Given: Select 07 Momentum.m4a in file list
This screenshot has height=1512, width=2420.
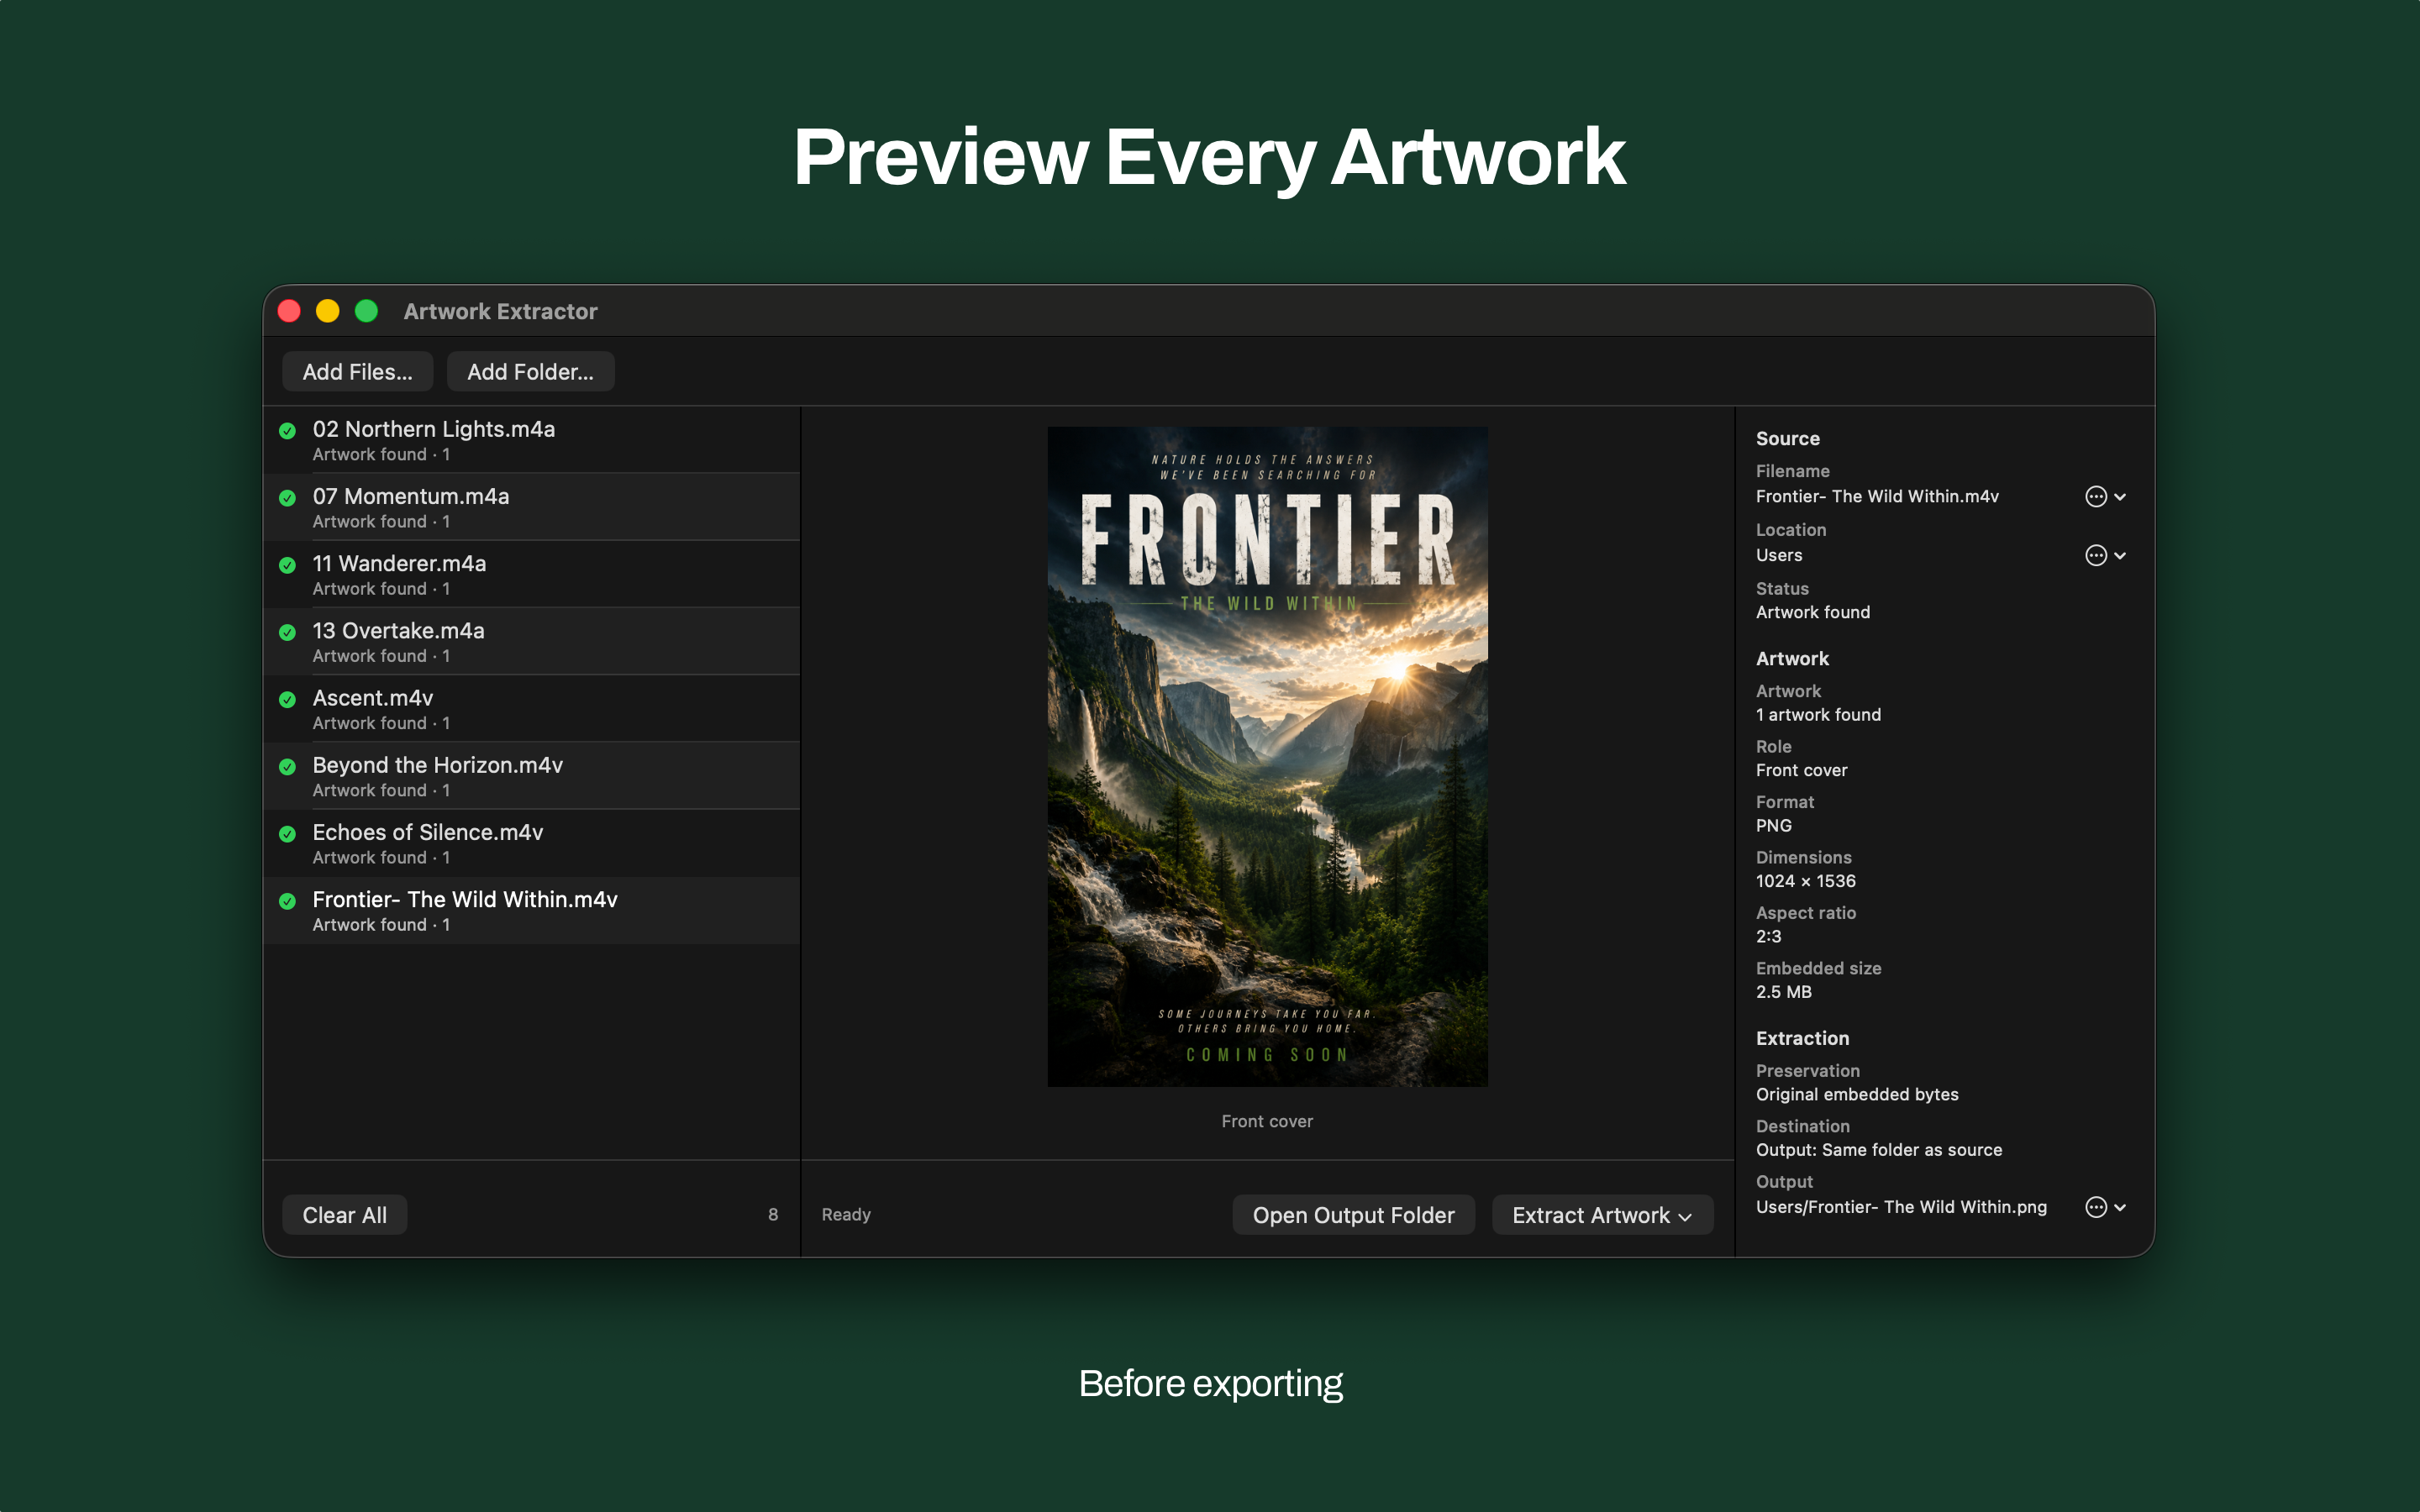Looking at the screenshot, I should point(532,507).
